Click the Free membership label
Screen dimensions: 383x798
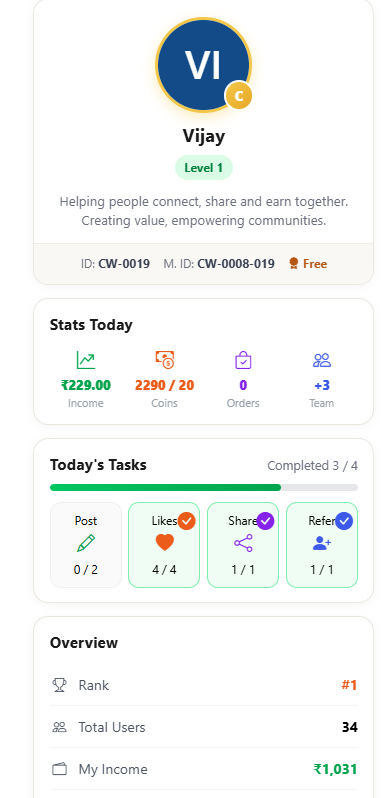point(308,264)
